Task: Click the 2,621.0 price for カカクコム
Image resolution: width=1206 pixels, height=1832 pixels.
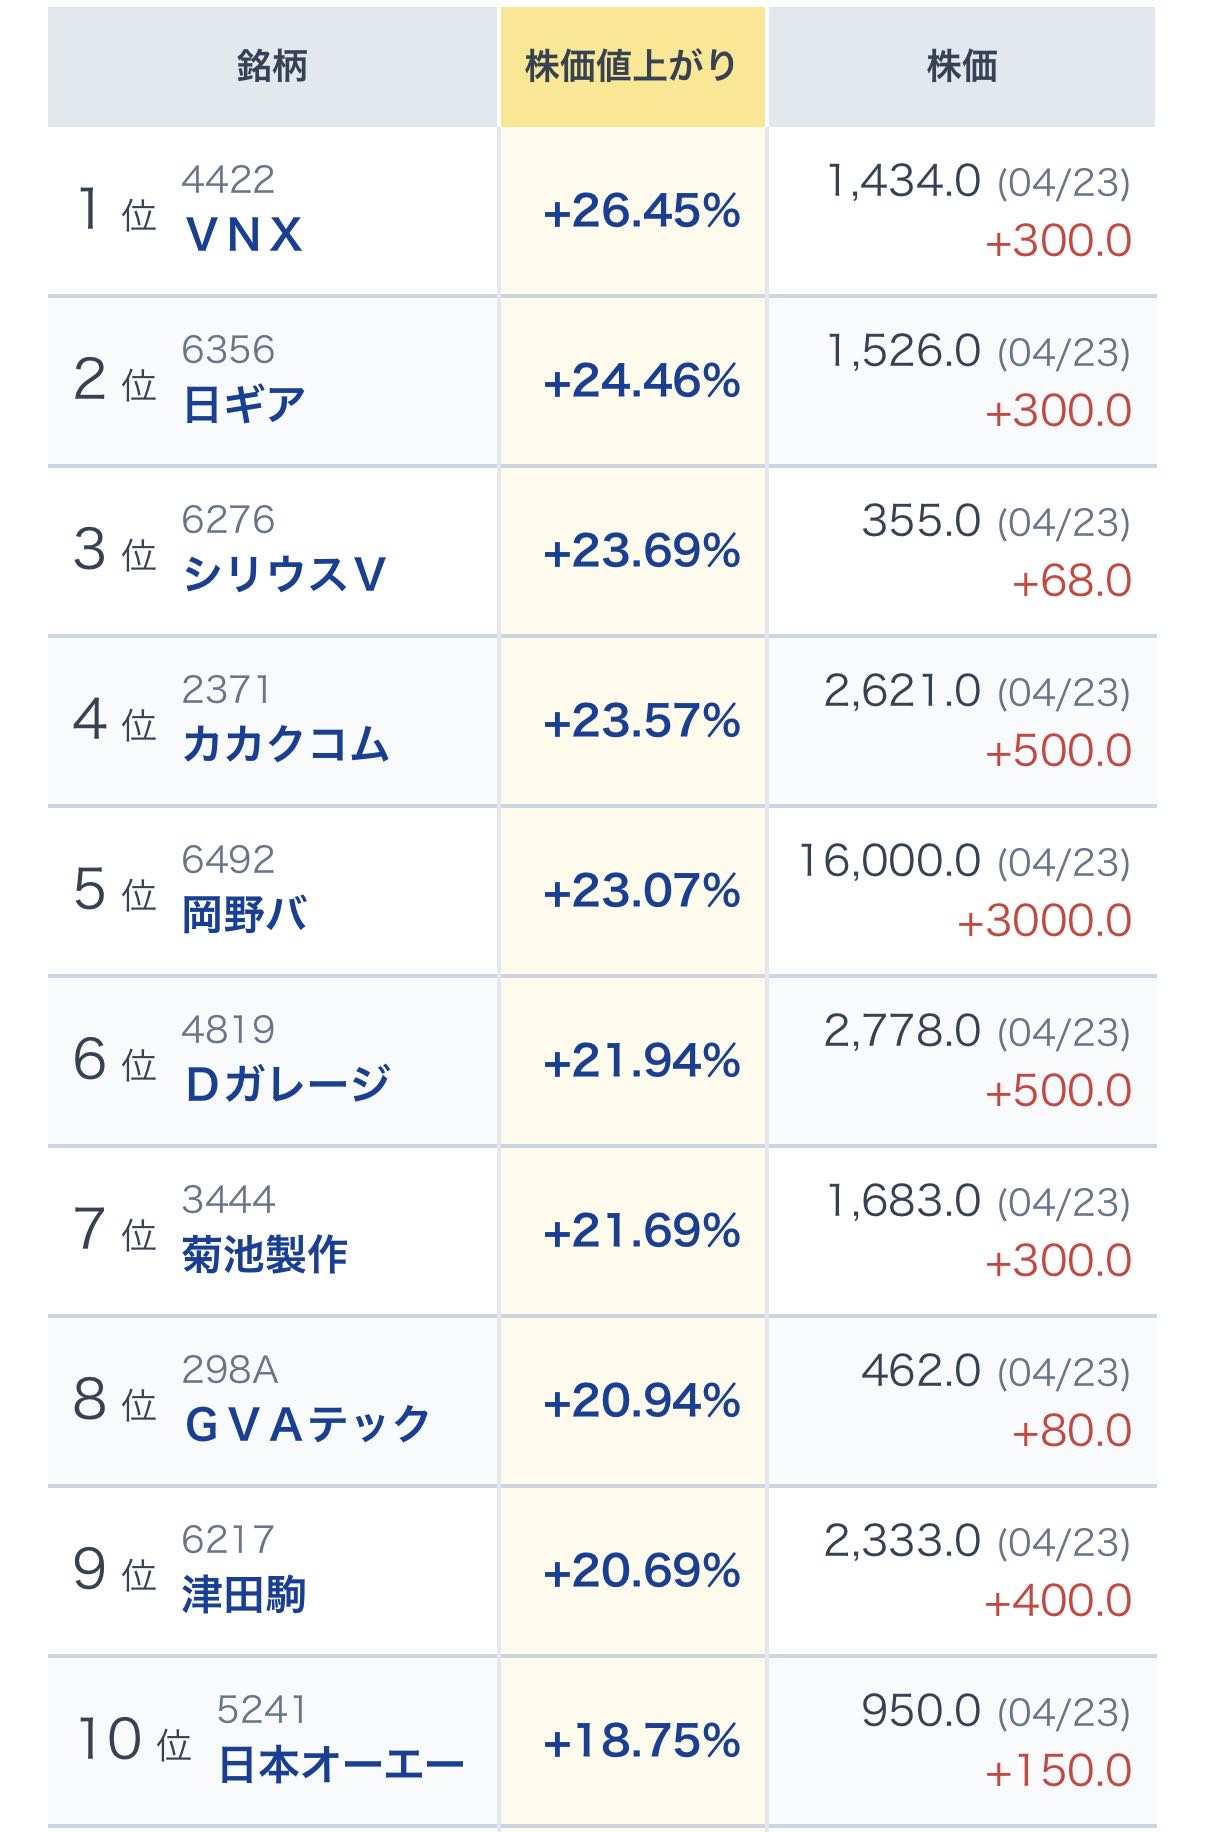Action: point(902,691)
